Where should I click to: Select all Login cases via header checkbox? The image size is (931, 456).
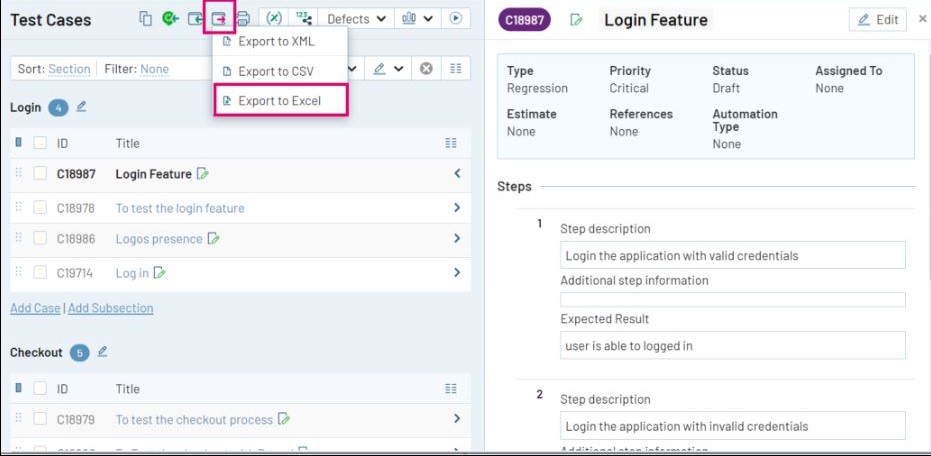click(x=40, y=143)
